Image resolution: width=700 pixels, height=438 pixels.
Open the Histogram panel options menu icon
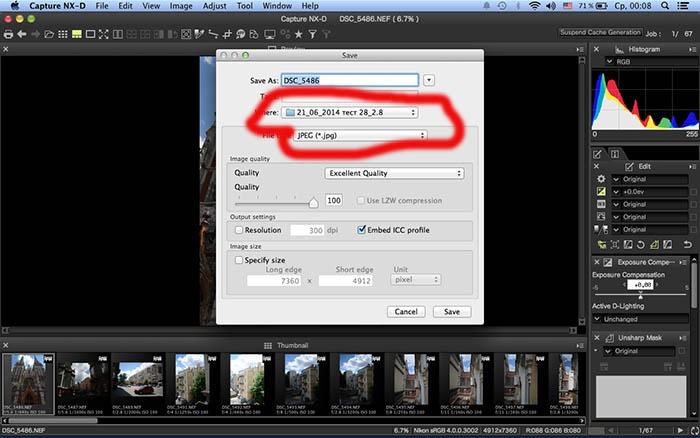point(692,50)
